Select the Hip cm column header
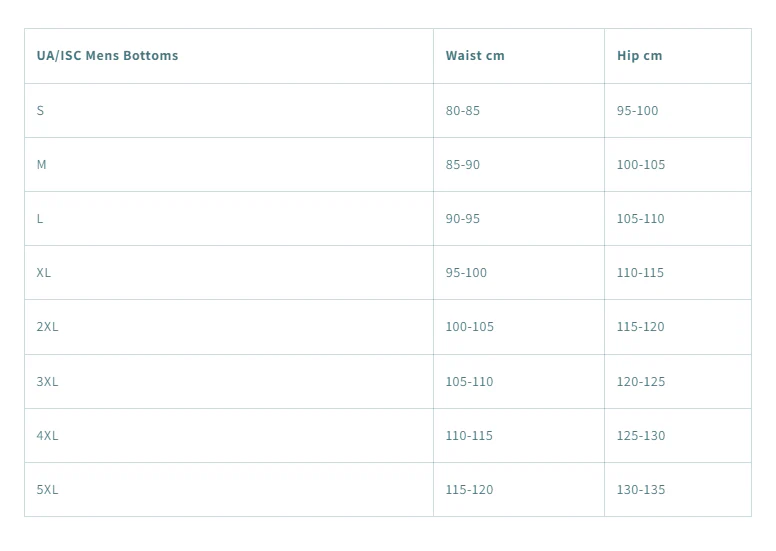 (x=639, y=55)
